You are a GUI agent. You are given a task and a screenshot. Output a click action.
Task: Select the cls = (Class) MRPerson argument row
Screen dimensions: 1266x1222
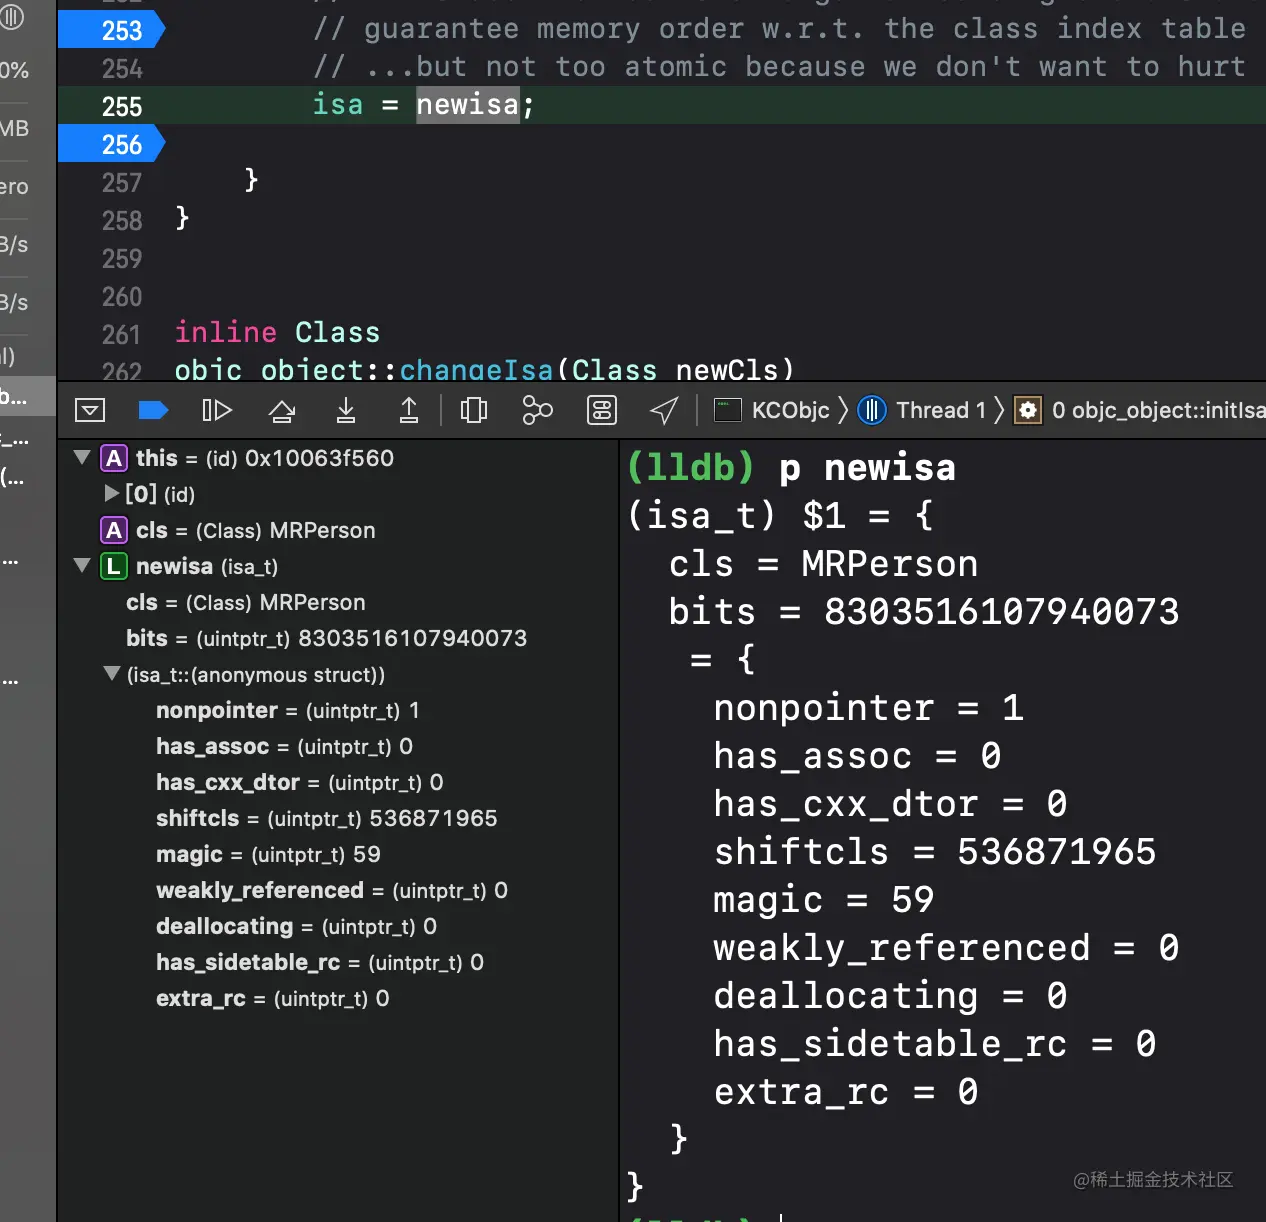340,530
